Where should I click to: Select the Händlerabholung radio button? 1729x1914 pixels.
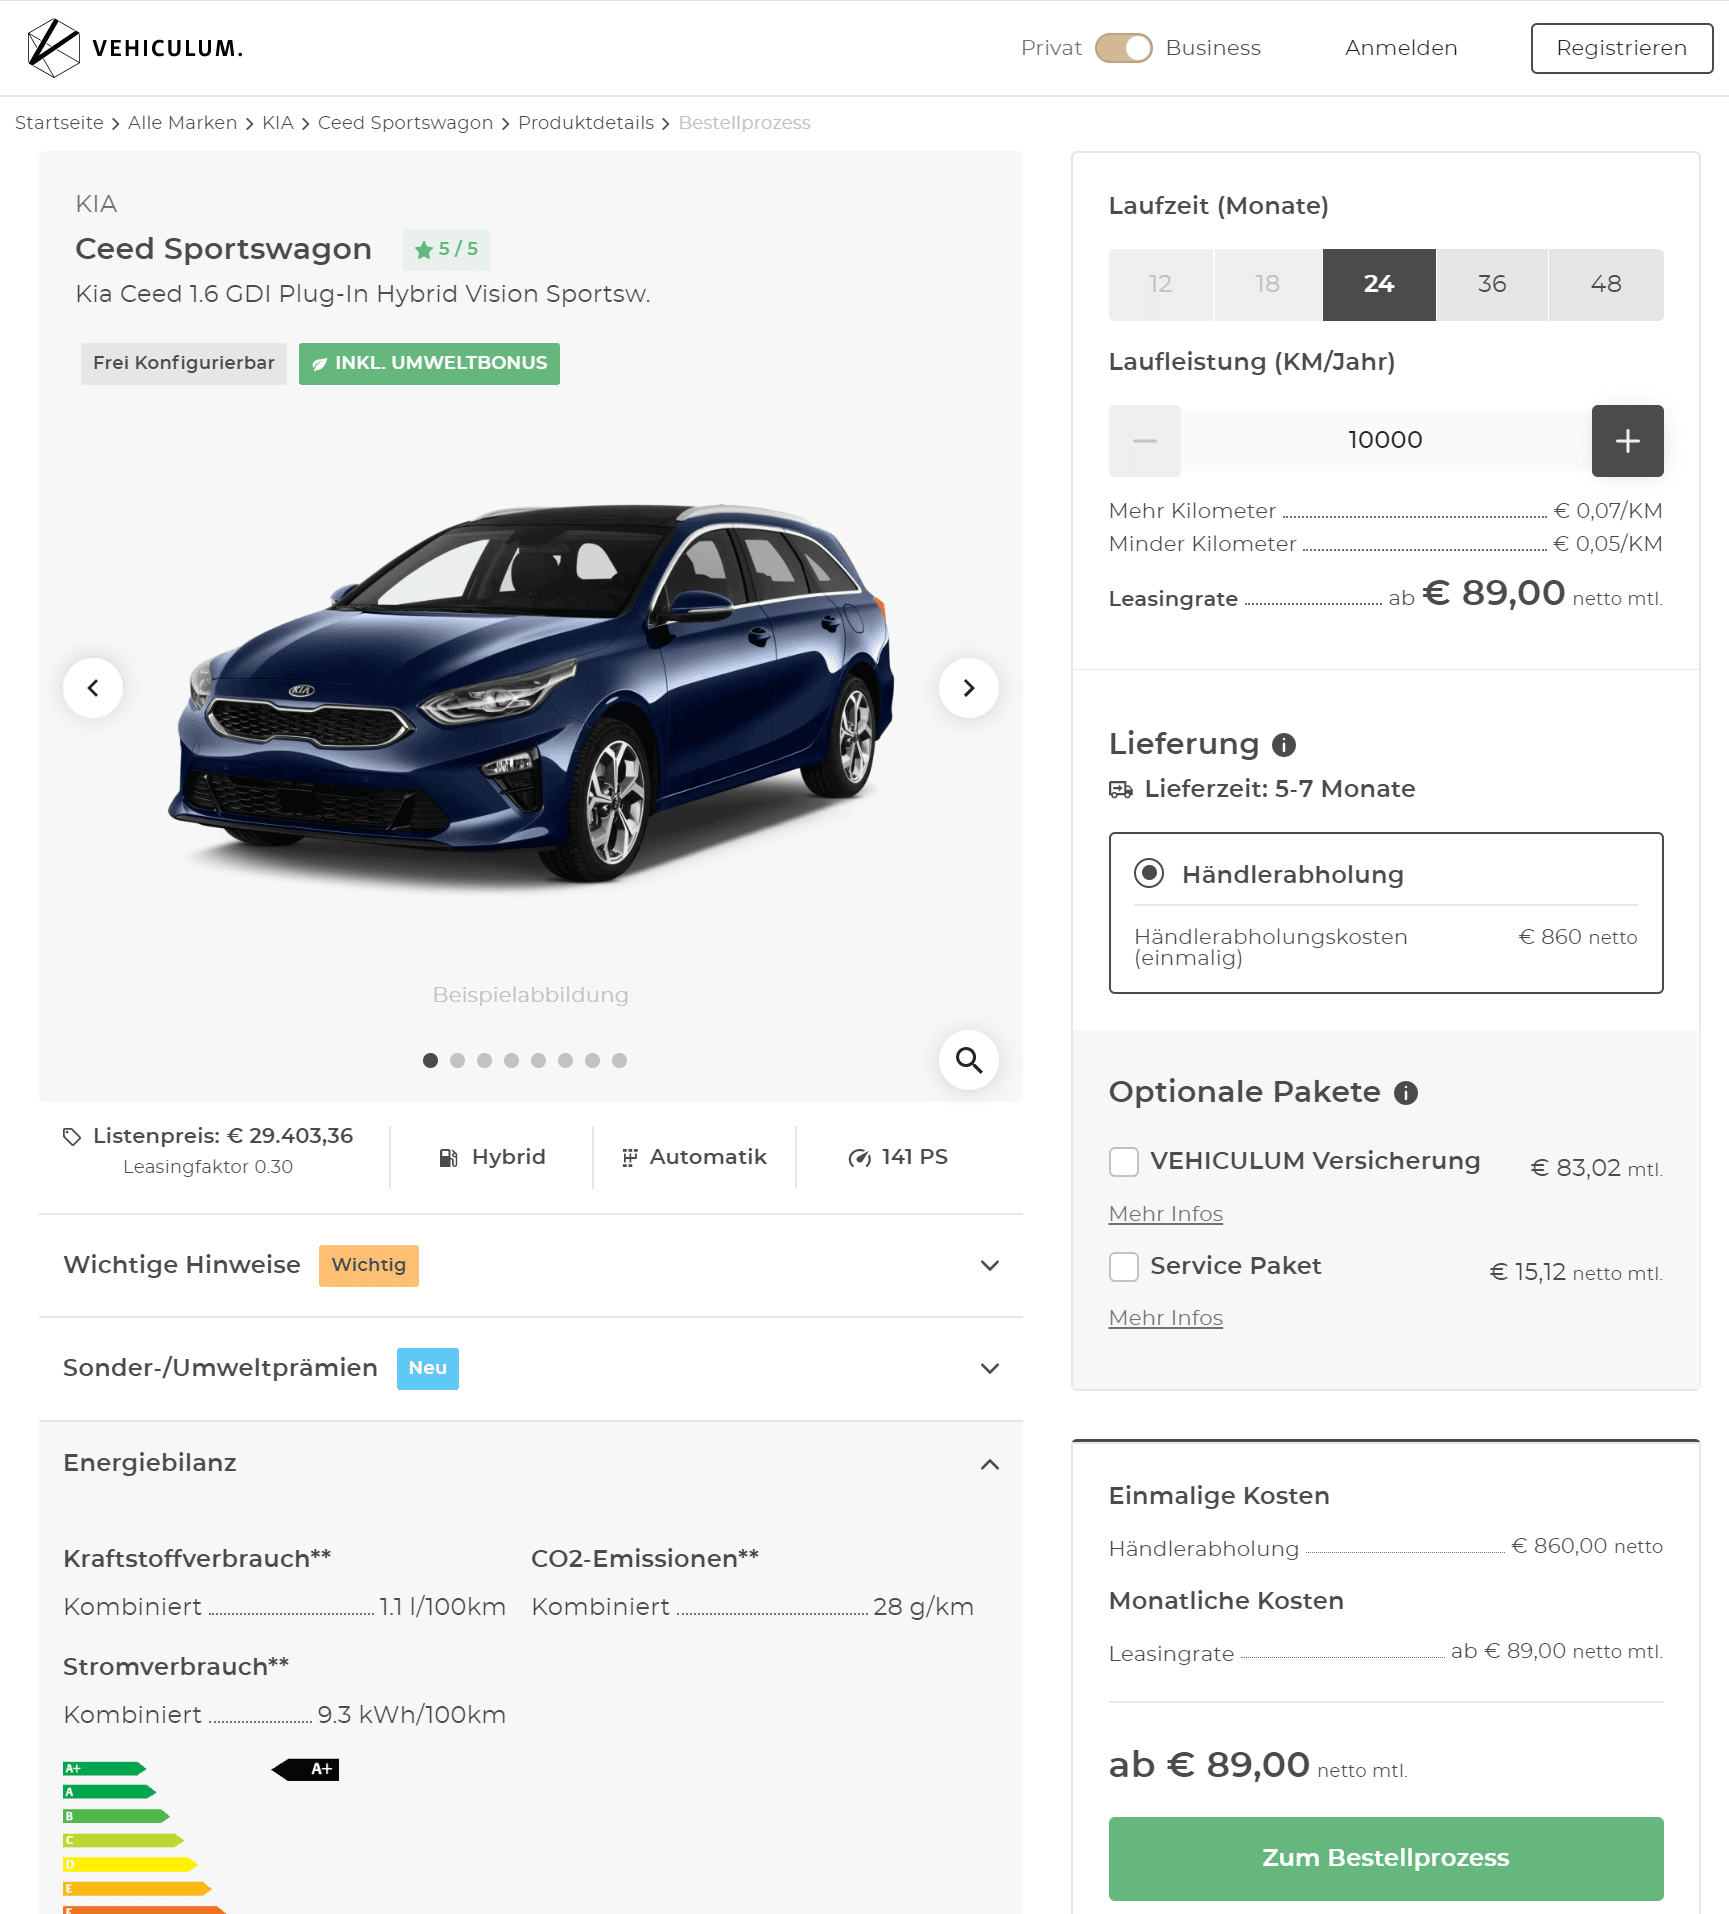(x=1149, y=873)
